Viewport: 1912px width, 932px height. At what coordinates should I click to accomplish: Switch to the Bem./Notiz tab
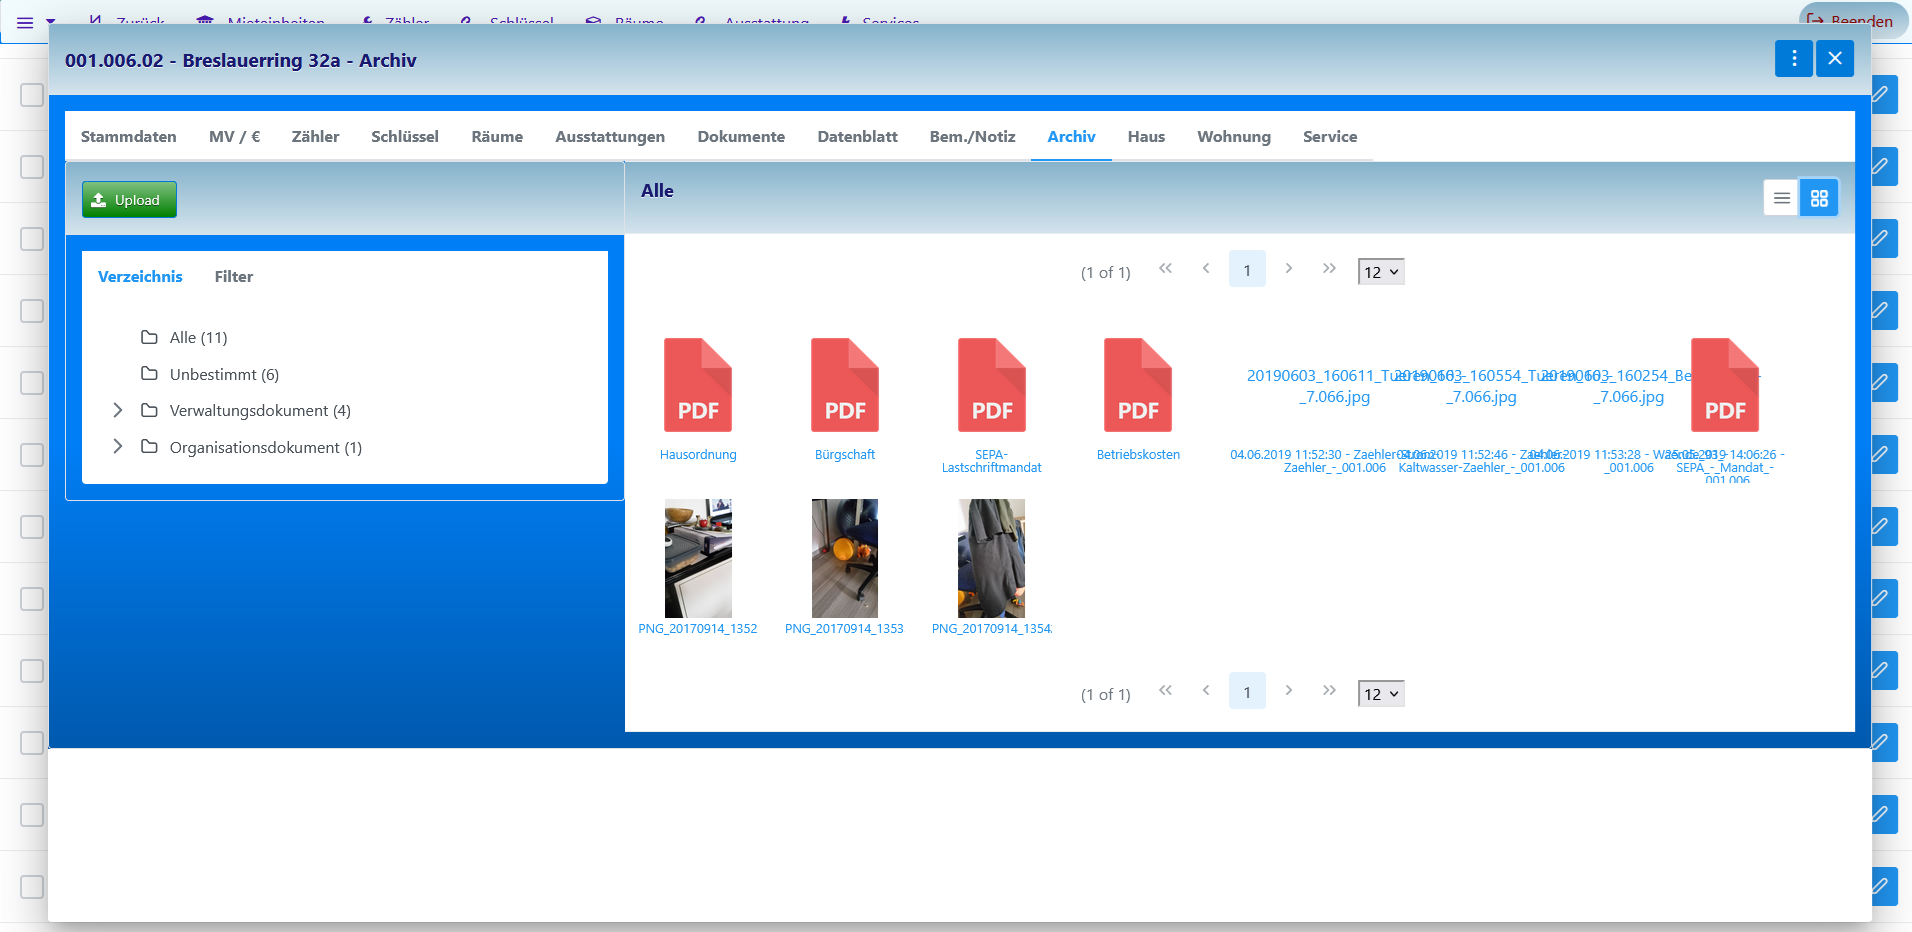pyautogui.click(x=972, y=137)
